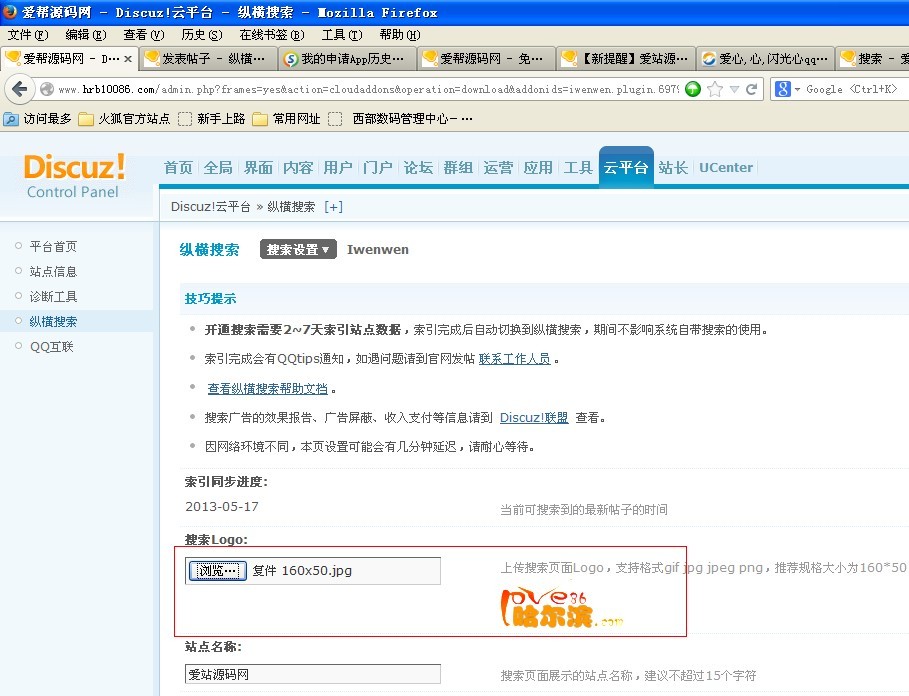This screenshot has height=696, width=909.
Task: Open 查看纵横搜索帮助文档 link
Action: pyautogui.click(x=267, y=388)
